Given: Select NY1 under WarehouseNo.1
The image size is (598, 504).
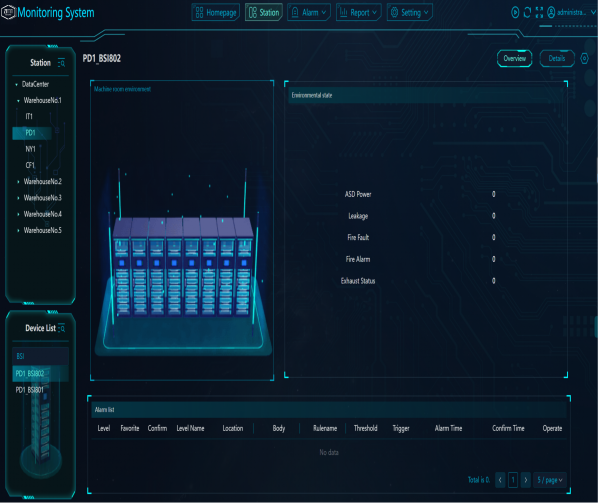Looking at the screenshot, I should pos(30,149).
